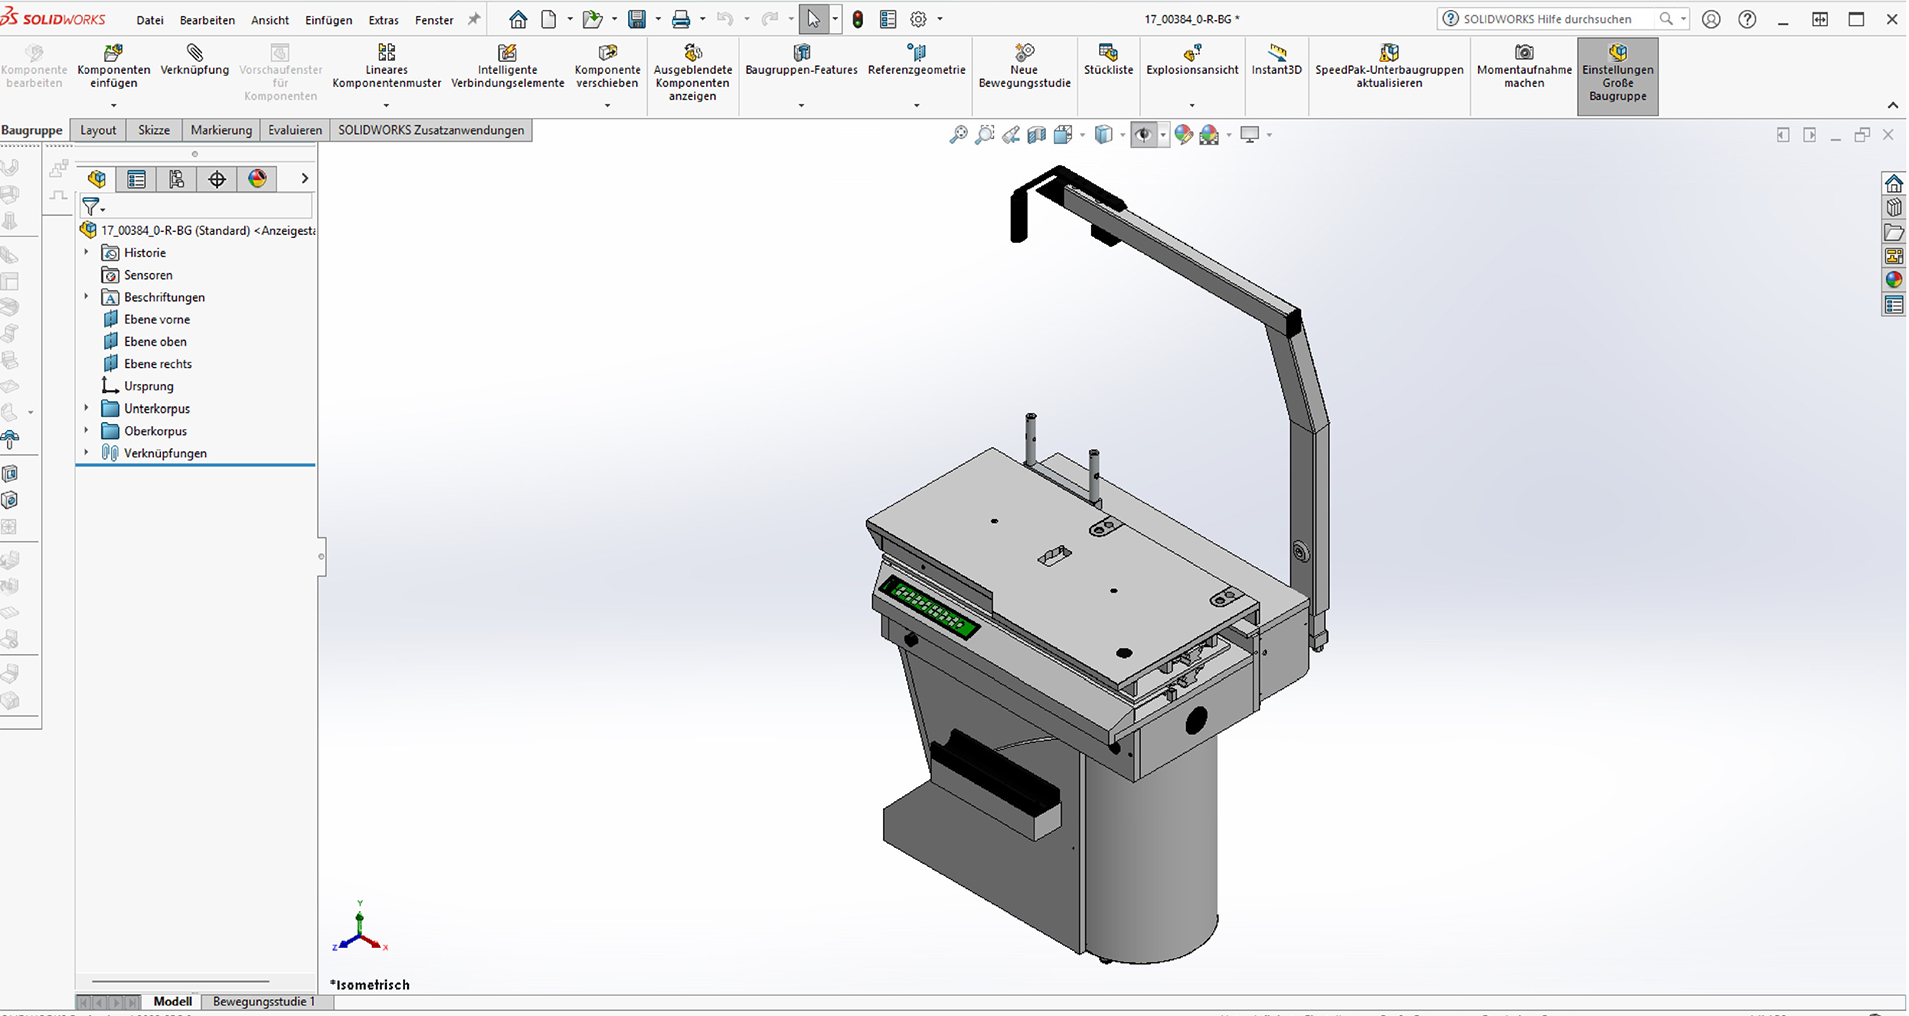The height and width of the screenshot is (1016, 1909).
Task: Show more manager tabs chevron
Action: tap(305, 179)
